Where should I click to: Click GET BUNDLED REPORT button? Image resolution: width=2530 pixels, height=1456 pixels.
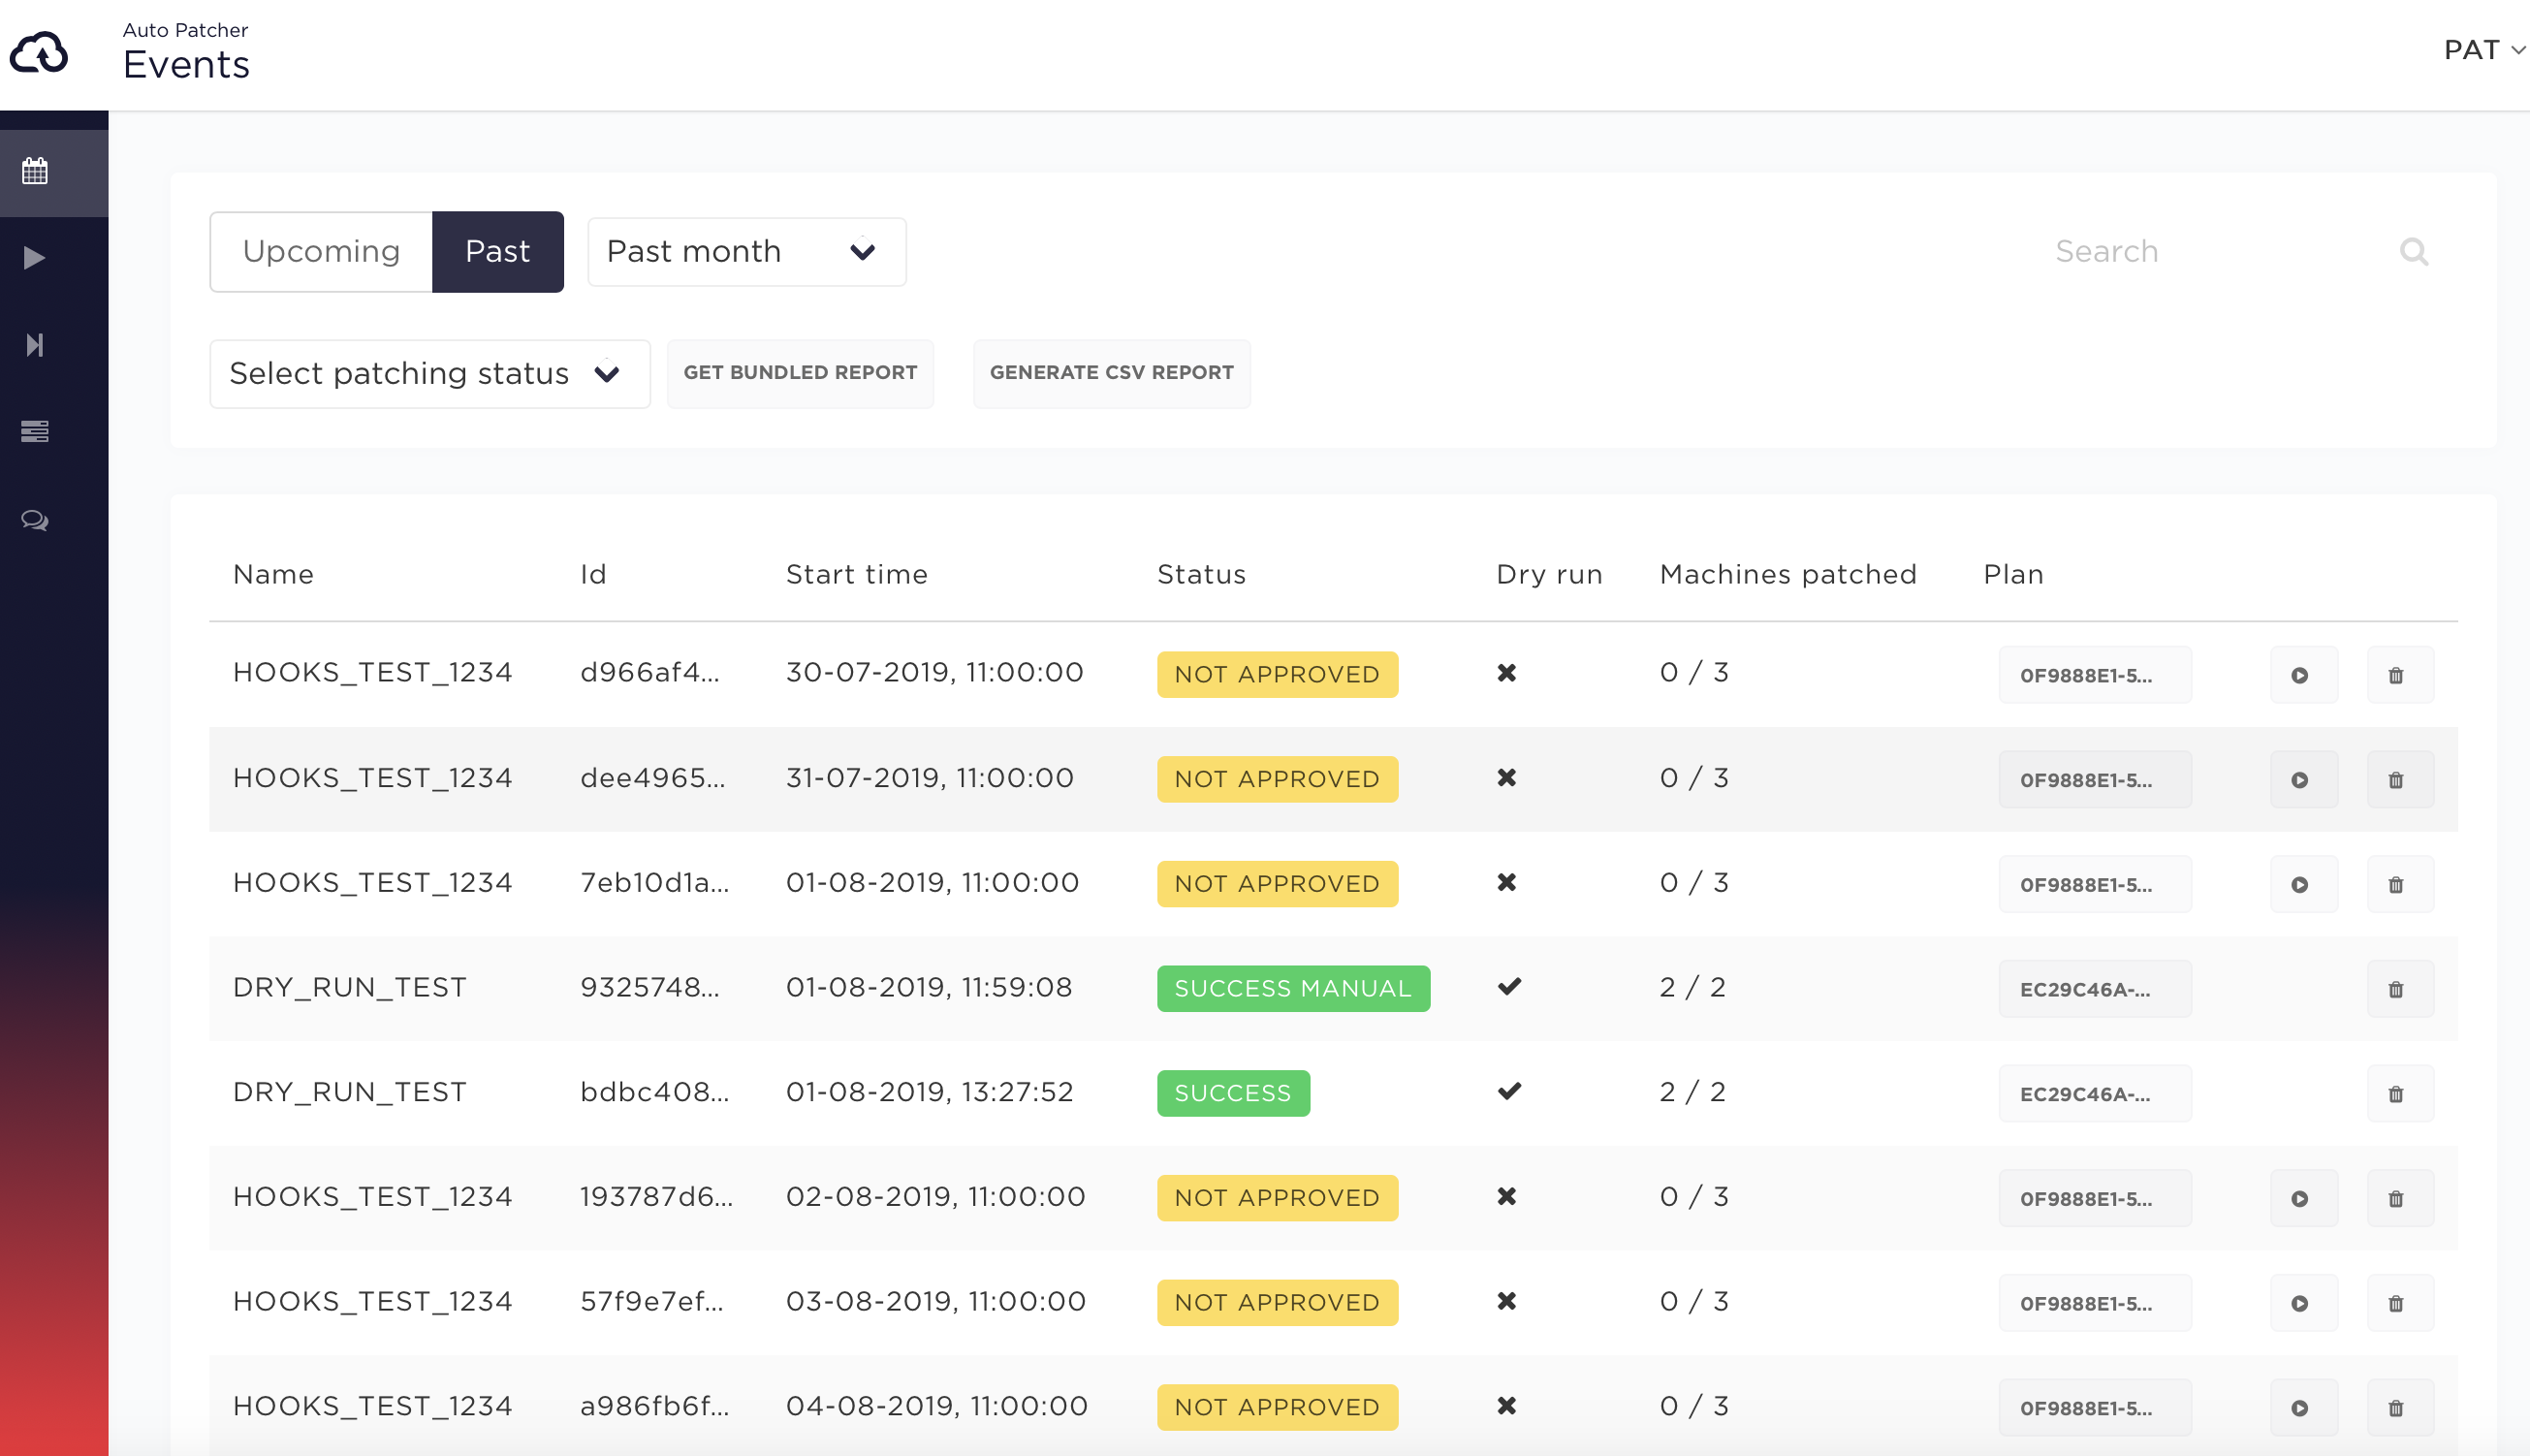click(x=800, y=373)
